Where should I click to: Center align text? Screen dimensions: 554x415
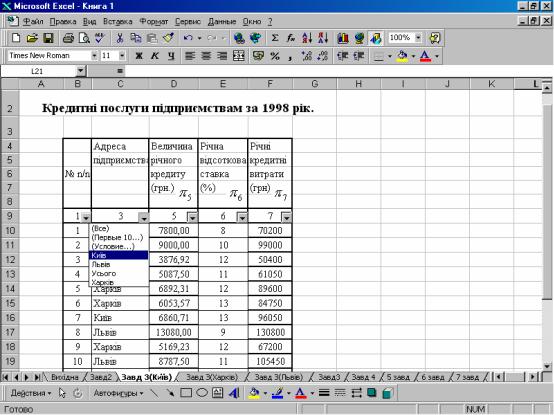tap(206, 56)
